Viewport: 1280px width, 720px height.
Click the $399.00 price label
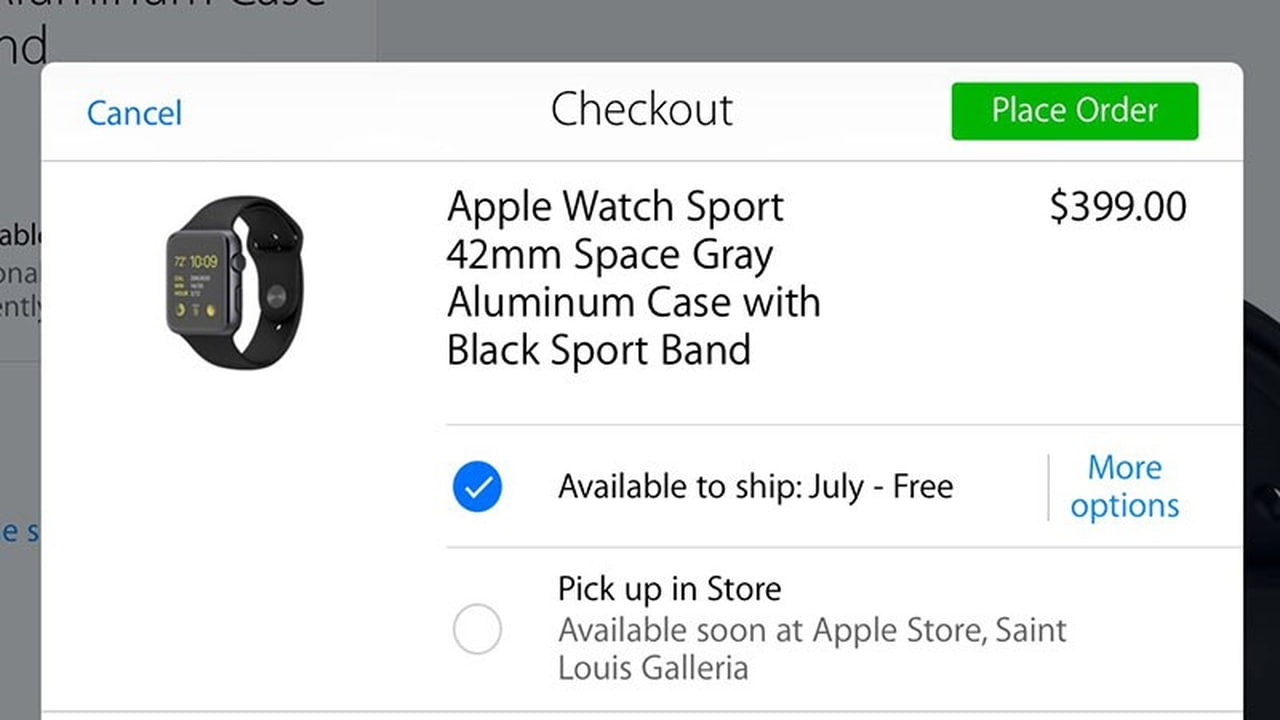pyautogui.click(x=1117, y=207)
